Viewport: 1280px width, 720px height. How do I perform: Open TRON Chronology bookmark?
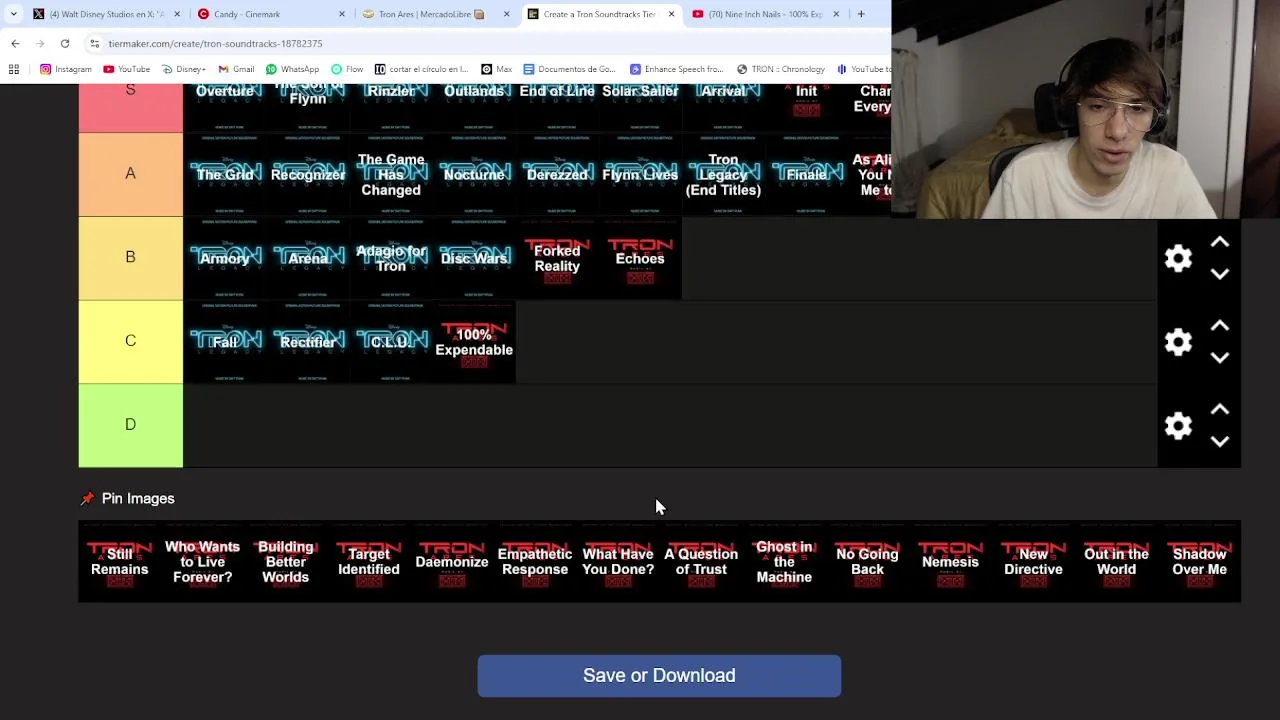coord(780,69)
